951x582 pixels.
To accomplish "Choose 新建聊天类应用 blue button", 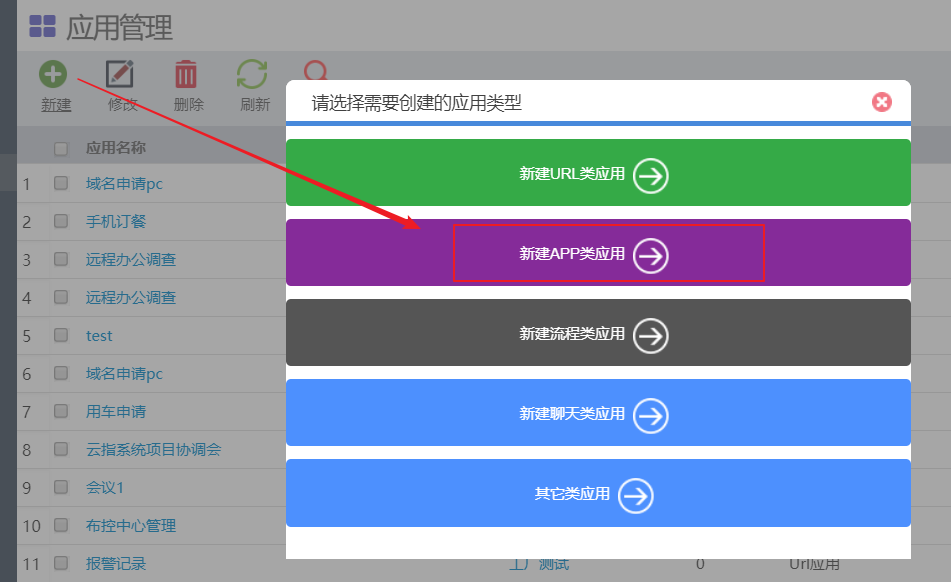I will pyautogui.click(x=597, y=413).
